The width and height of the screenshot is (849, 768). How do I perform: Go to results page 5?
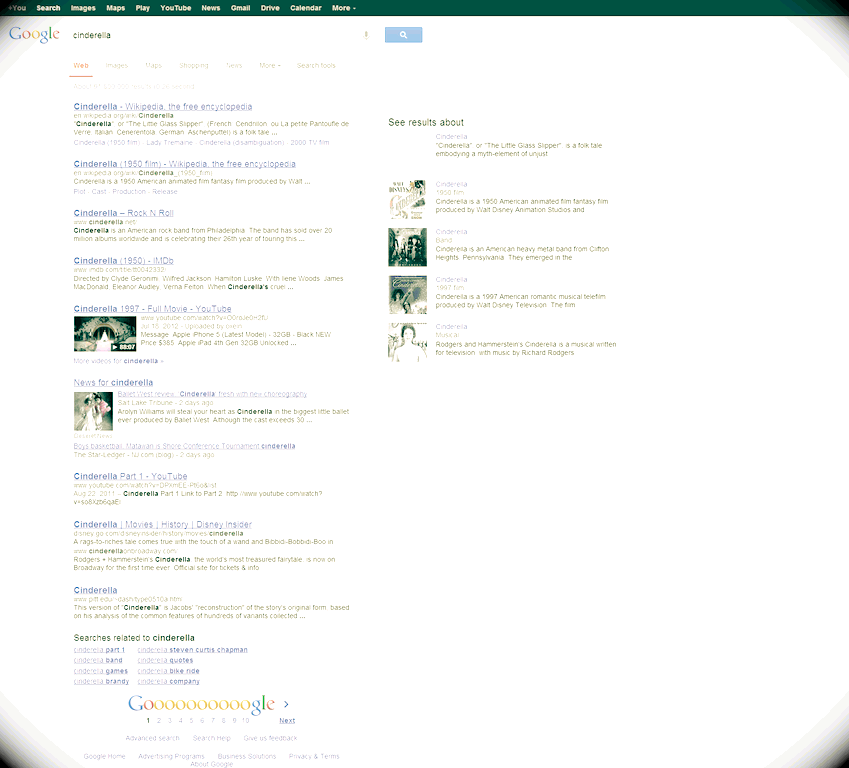click(191, 721)
